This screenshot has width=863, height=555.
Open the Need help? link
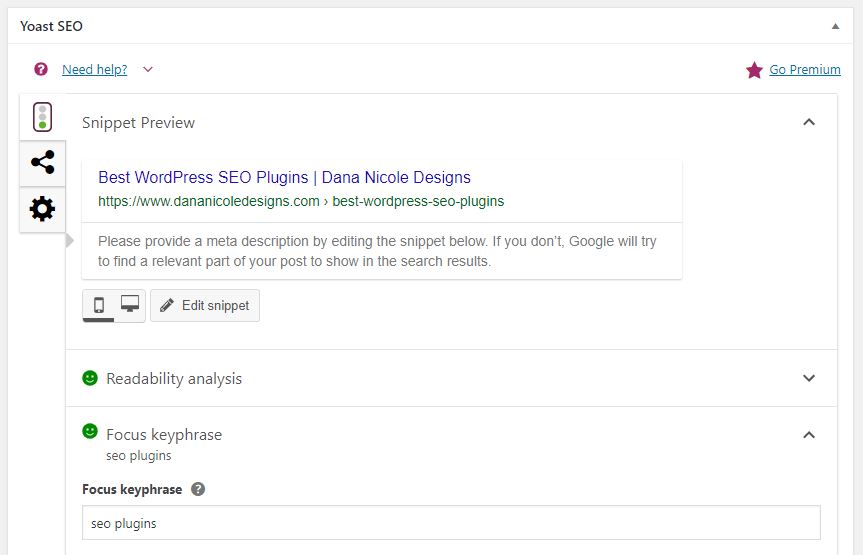95,70
